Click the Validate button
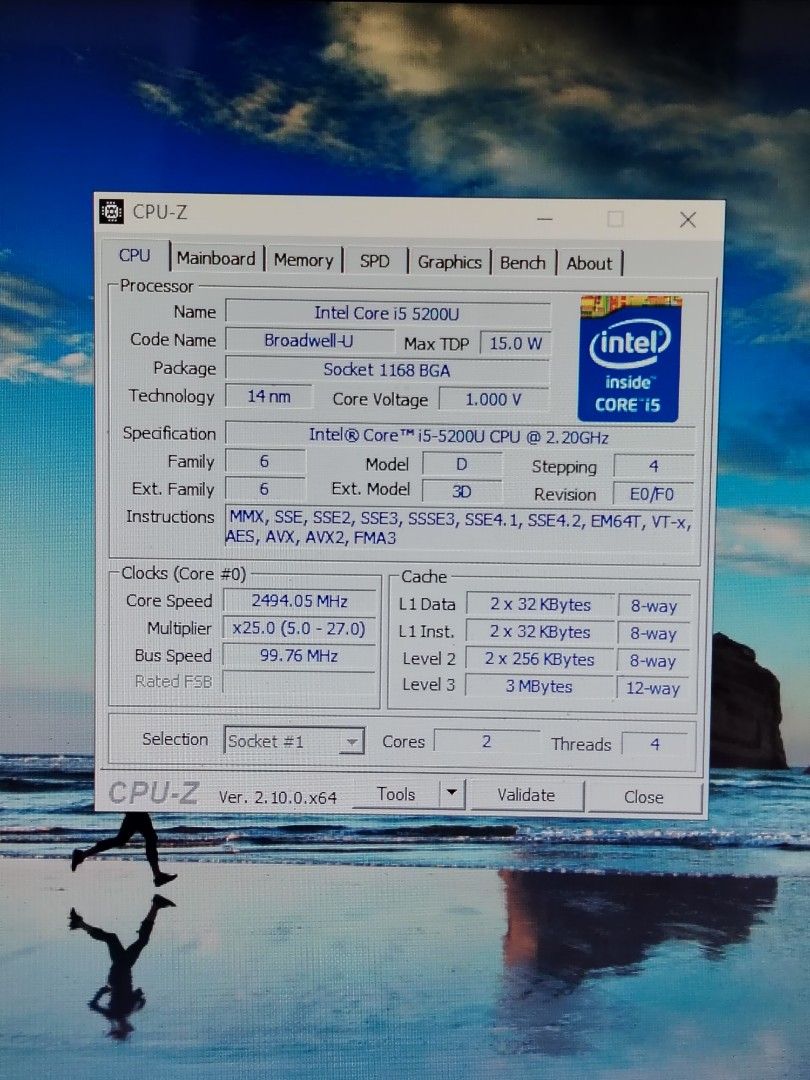 [x=528, y=795]
